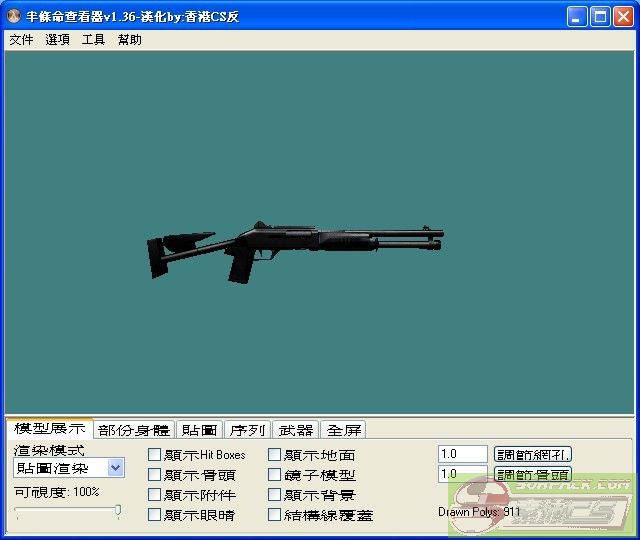This screenshot has height=540, width=640.
Task: Go to the 全屏 tab
Action: click(343, 430)
